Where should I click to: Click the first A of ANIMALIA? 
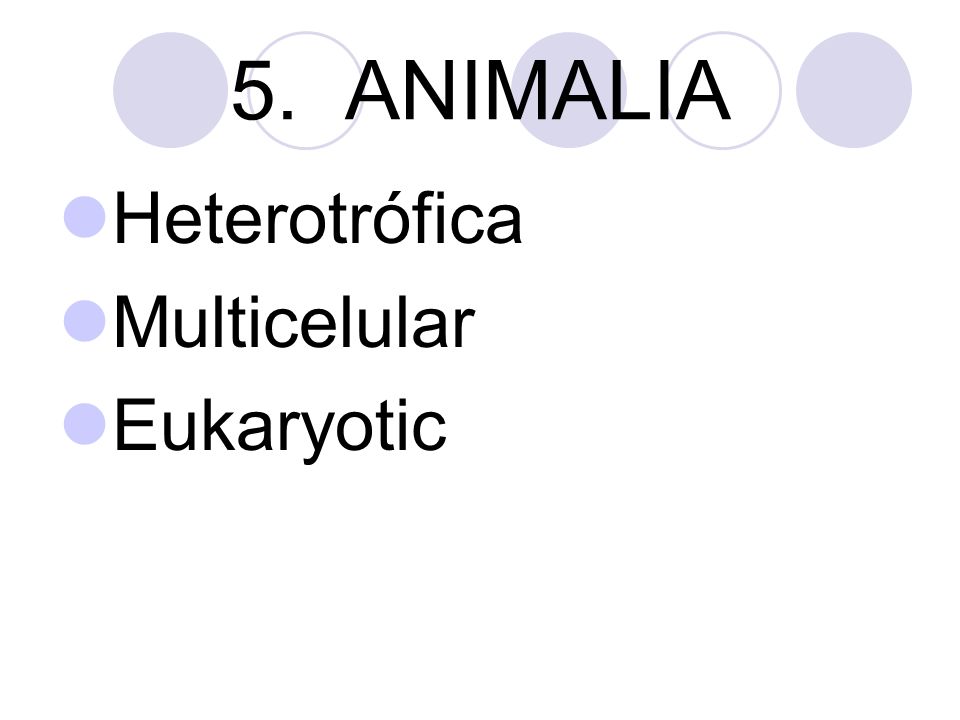pyautogui.click(x=374, y=91)
